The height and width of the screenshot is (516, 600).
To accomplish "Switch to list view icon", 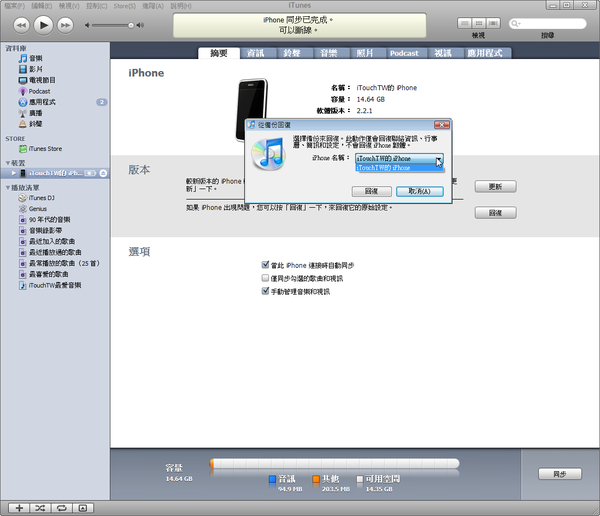I will pyautogui.click(x=465, y=23).
